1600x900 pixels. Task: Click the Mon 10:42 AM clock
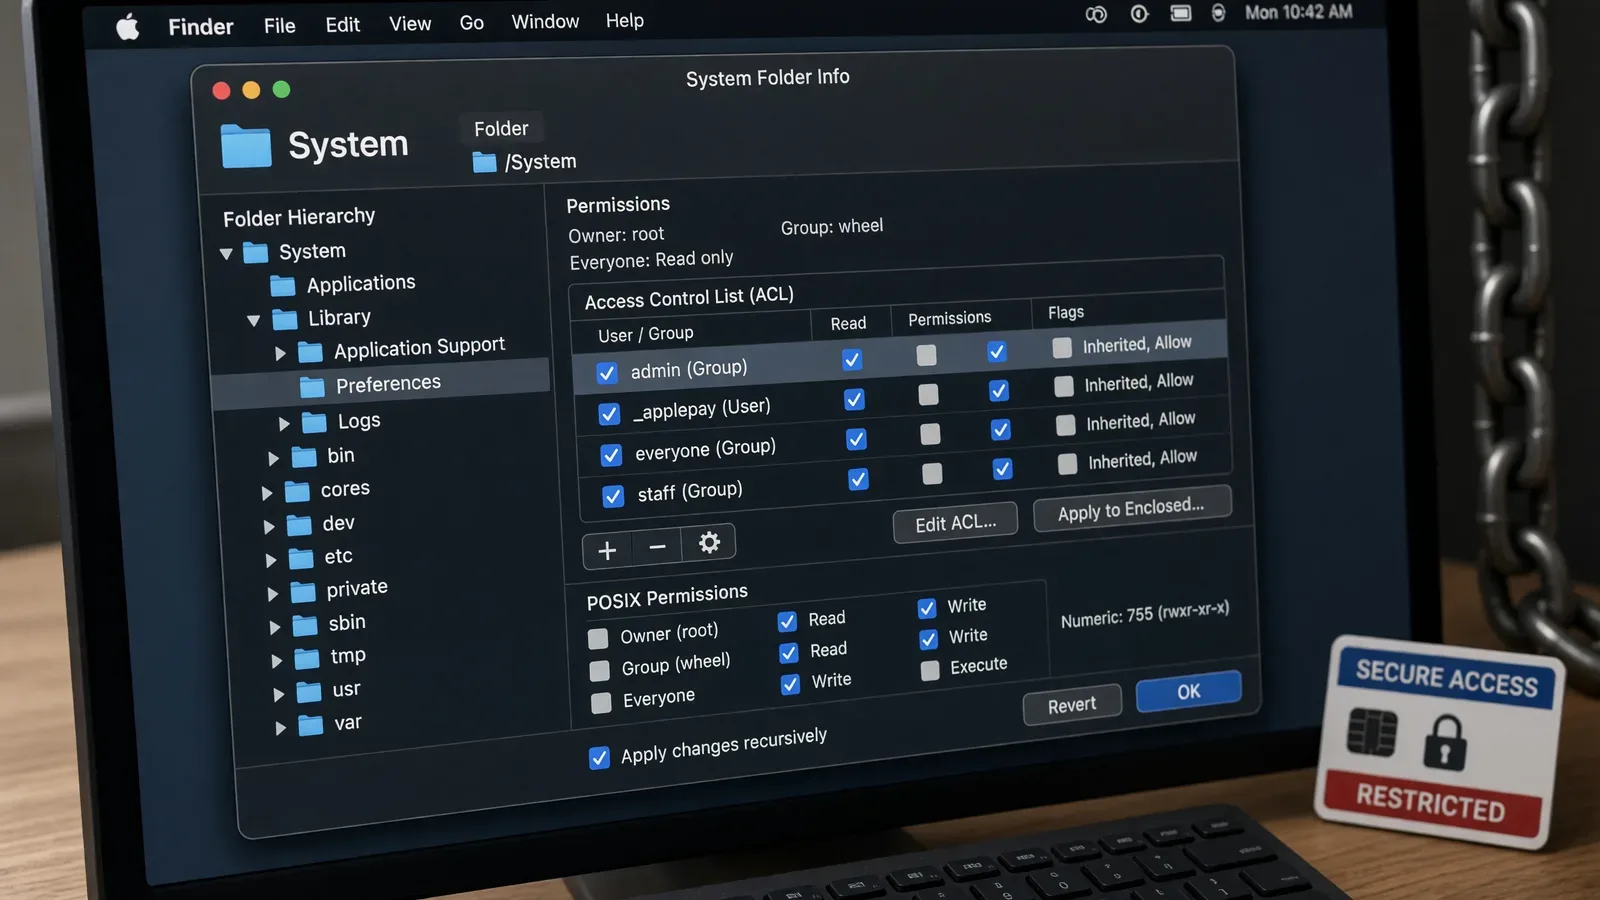pos(1298,12)
